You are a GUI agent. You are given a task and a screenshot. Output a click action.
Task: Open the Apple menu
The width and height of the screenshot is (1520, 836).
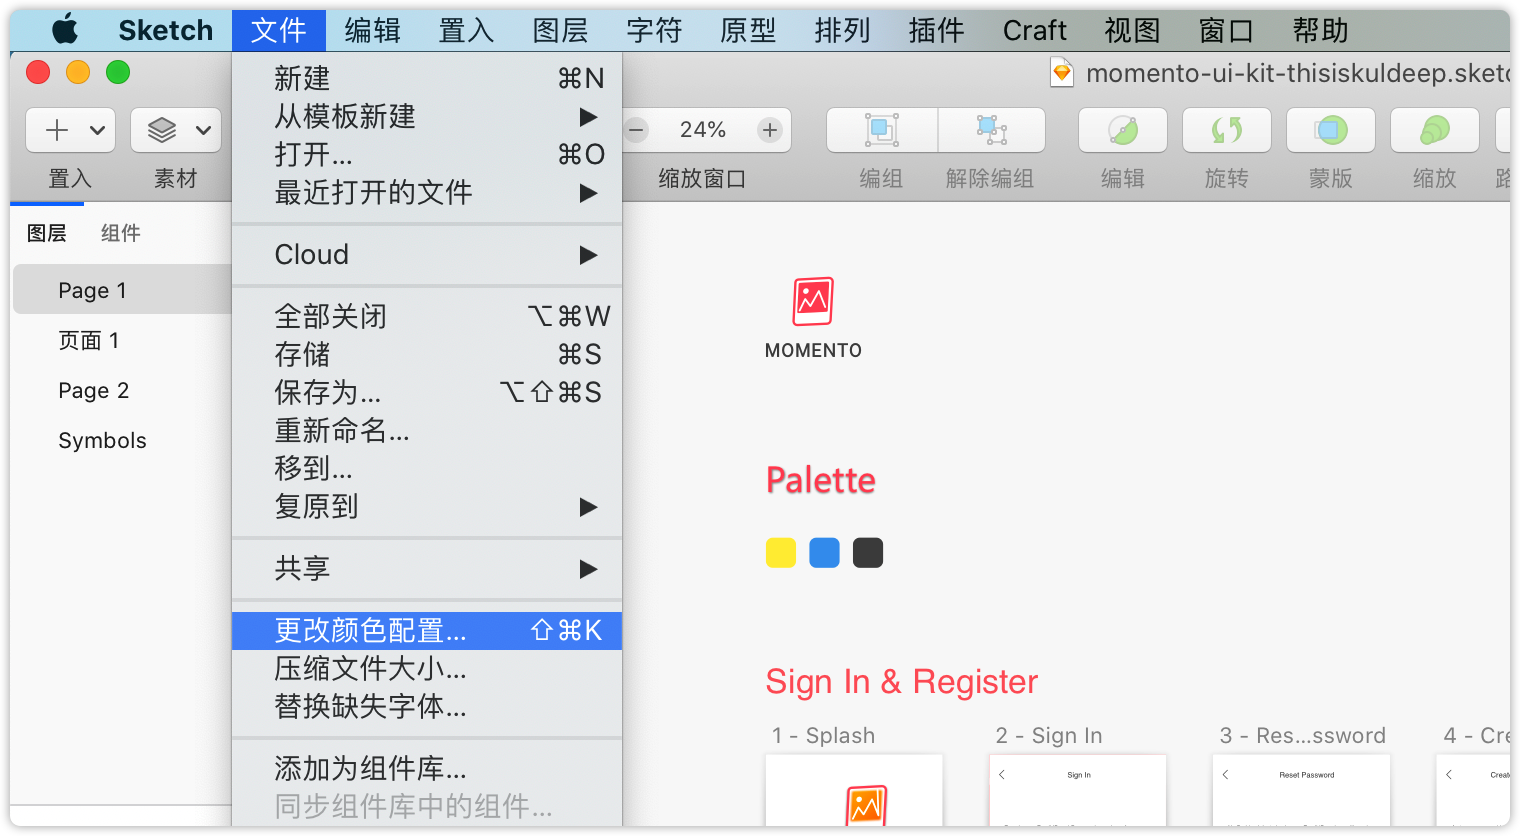pos(65,30)
